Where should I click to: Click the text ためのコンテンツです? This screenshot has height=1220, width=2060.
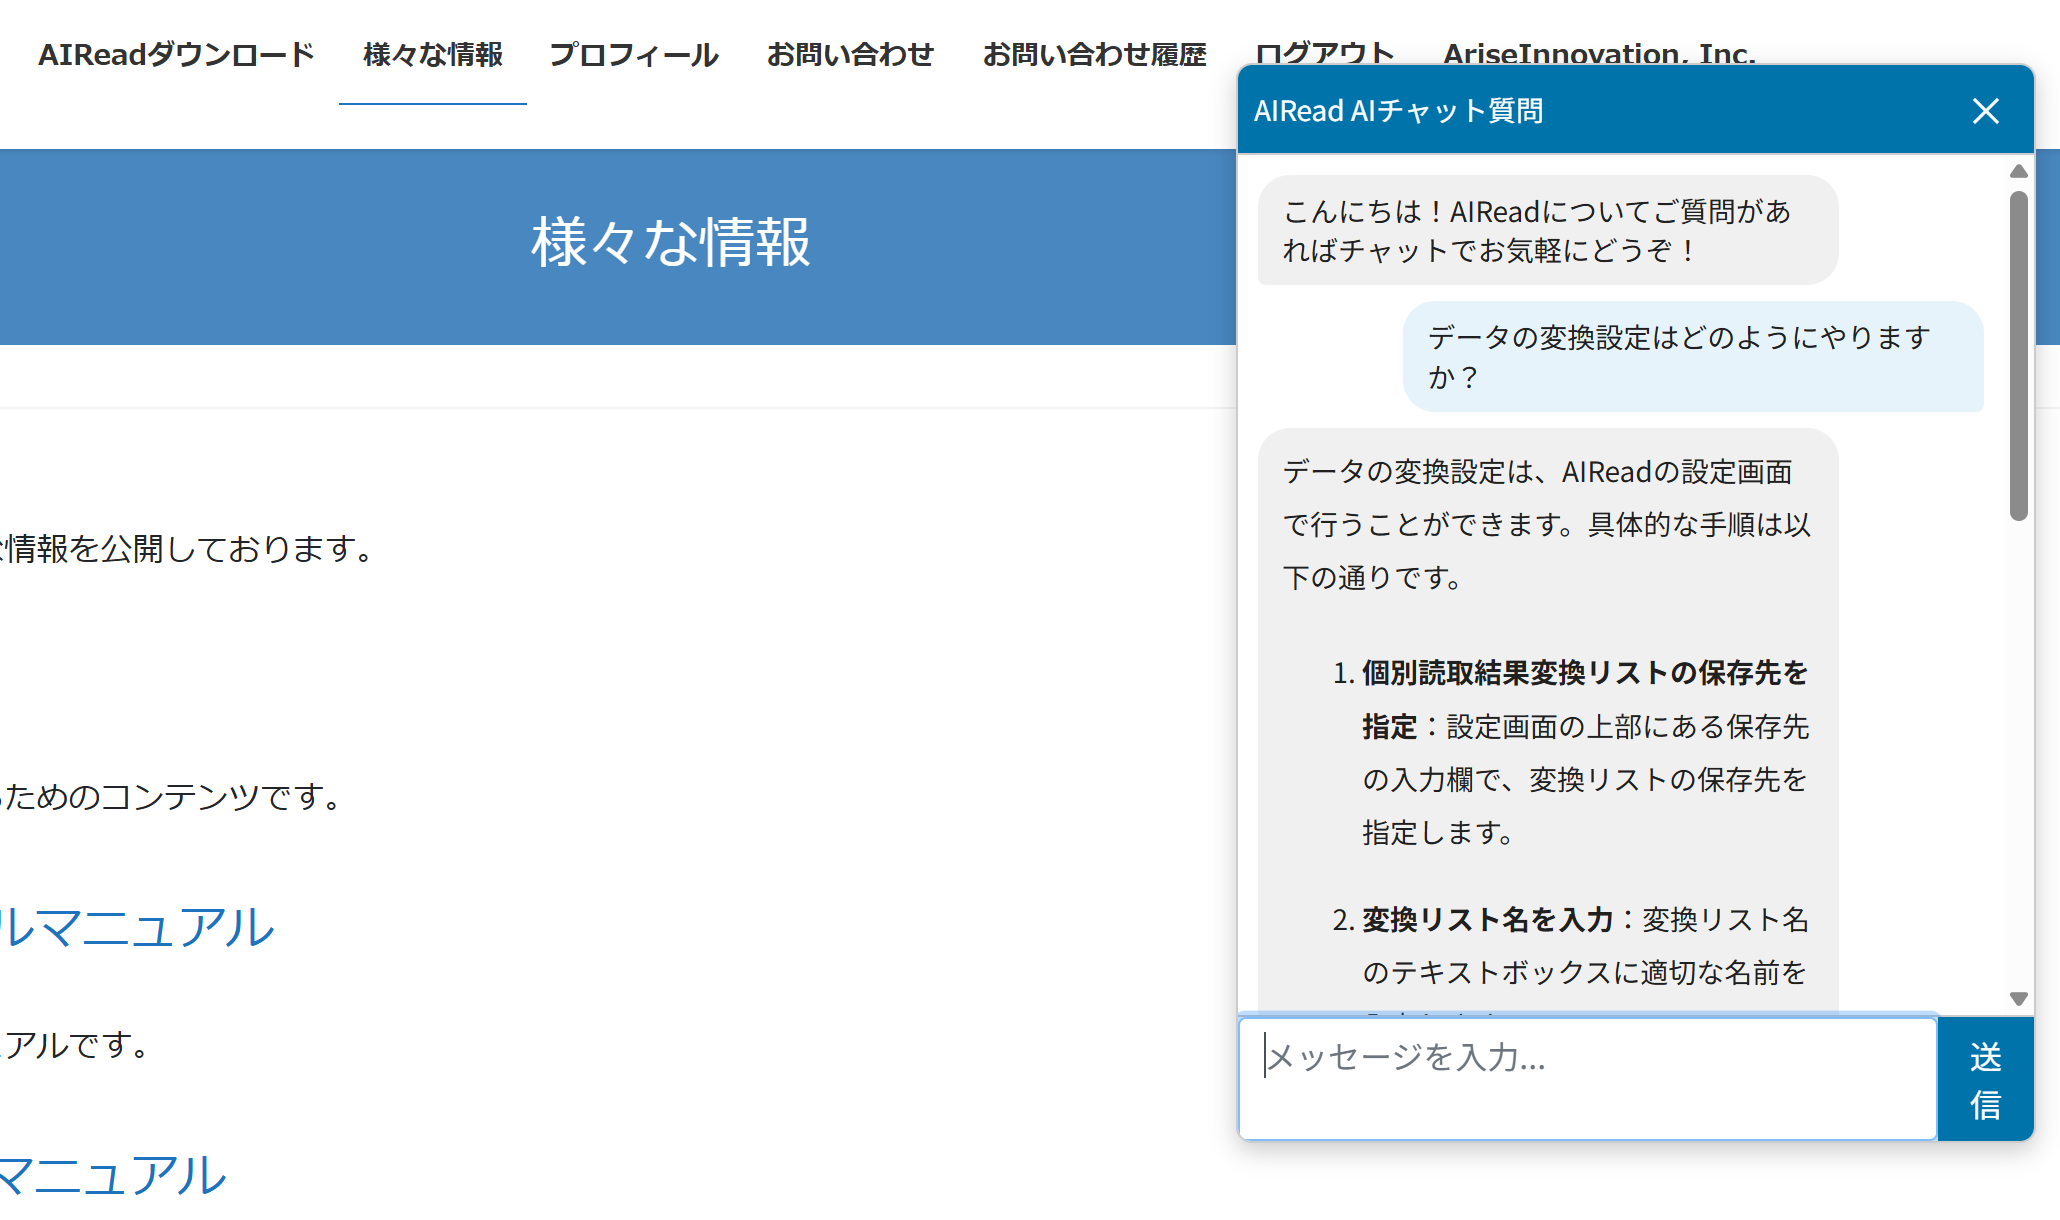tap(173, 796)
